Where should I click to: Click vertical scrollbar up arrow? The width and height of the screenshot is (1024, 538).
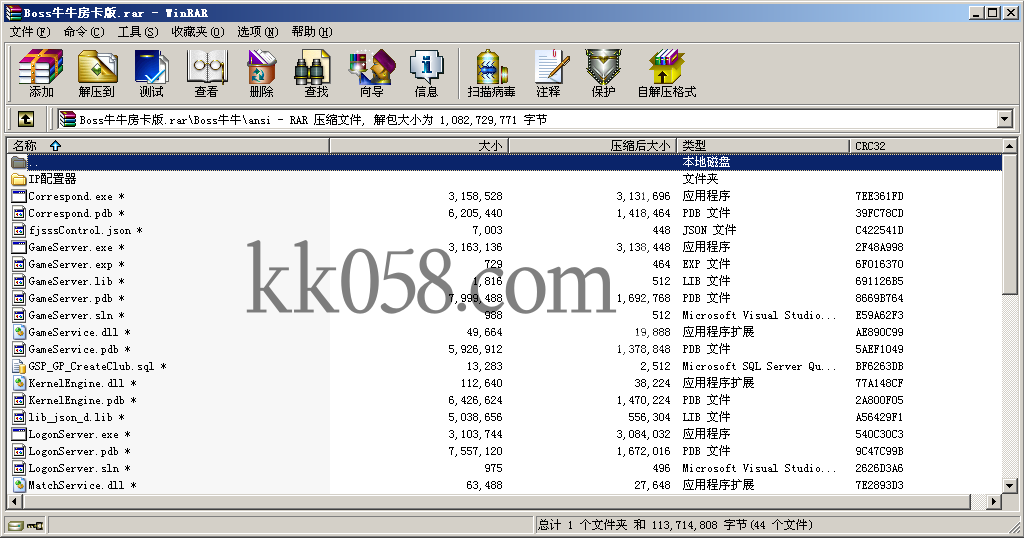[1009, 146]
